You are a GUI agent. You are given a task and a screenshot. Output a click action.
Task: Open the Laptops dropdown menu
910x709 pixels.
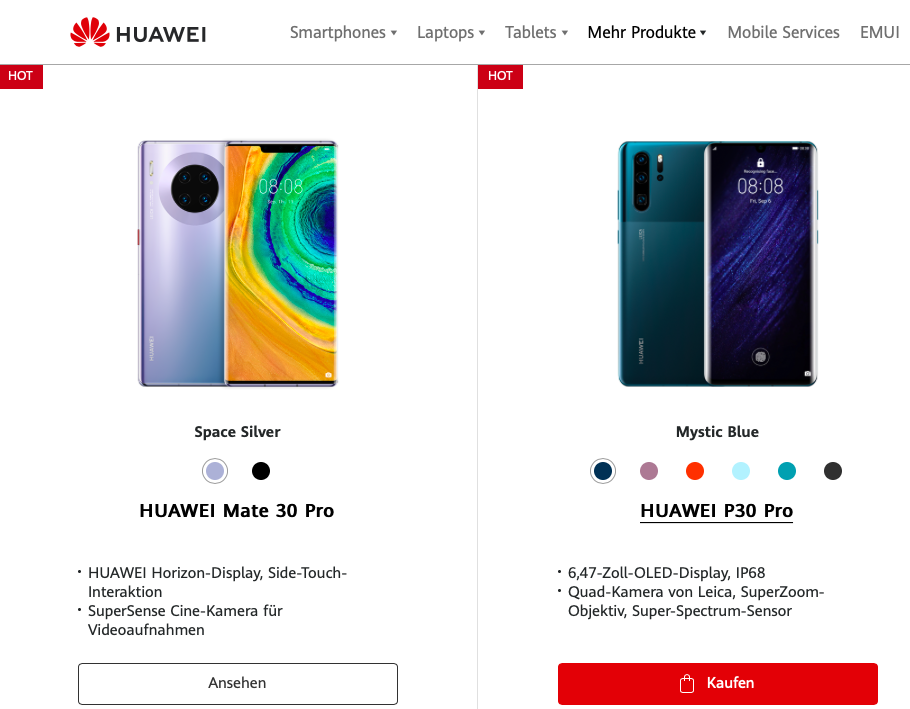pyautogui.click(x=451, y=32)
